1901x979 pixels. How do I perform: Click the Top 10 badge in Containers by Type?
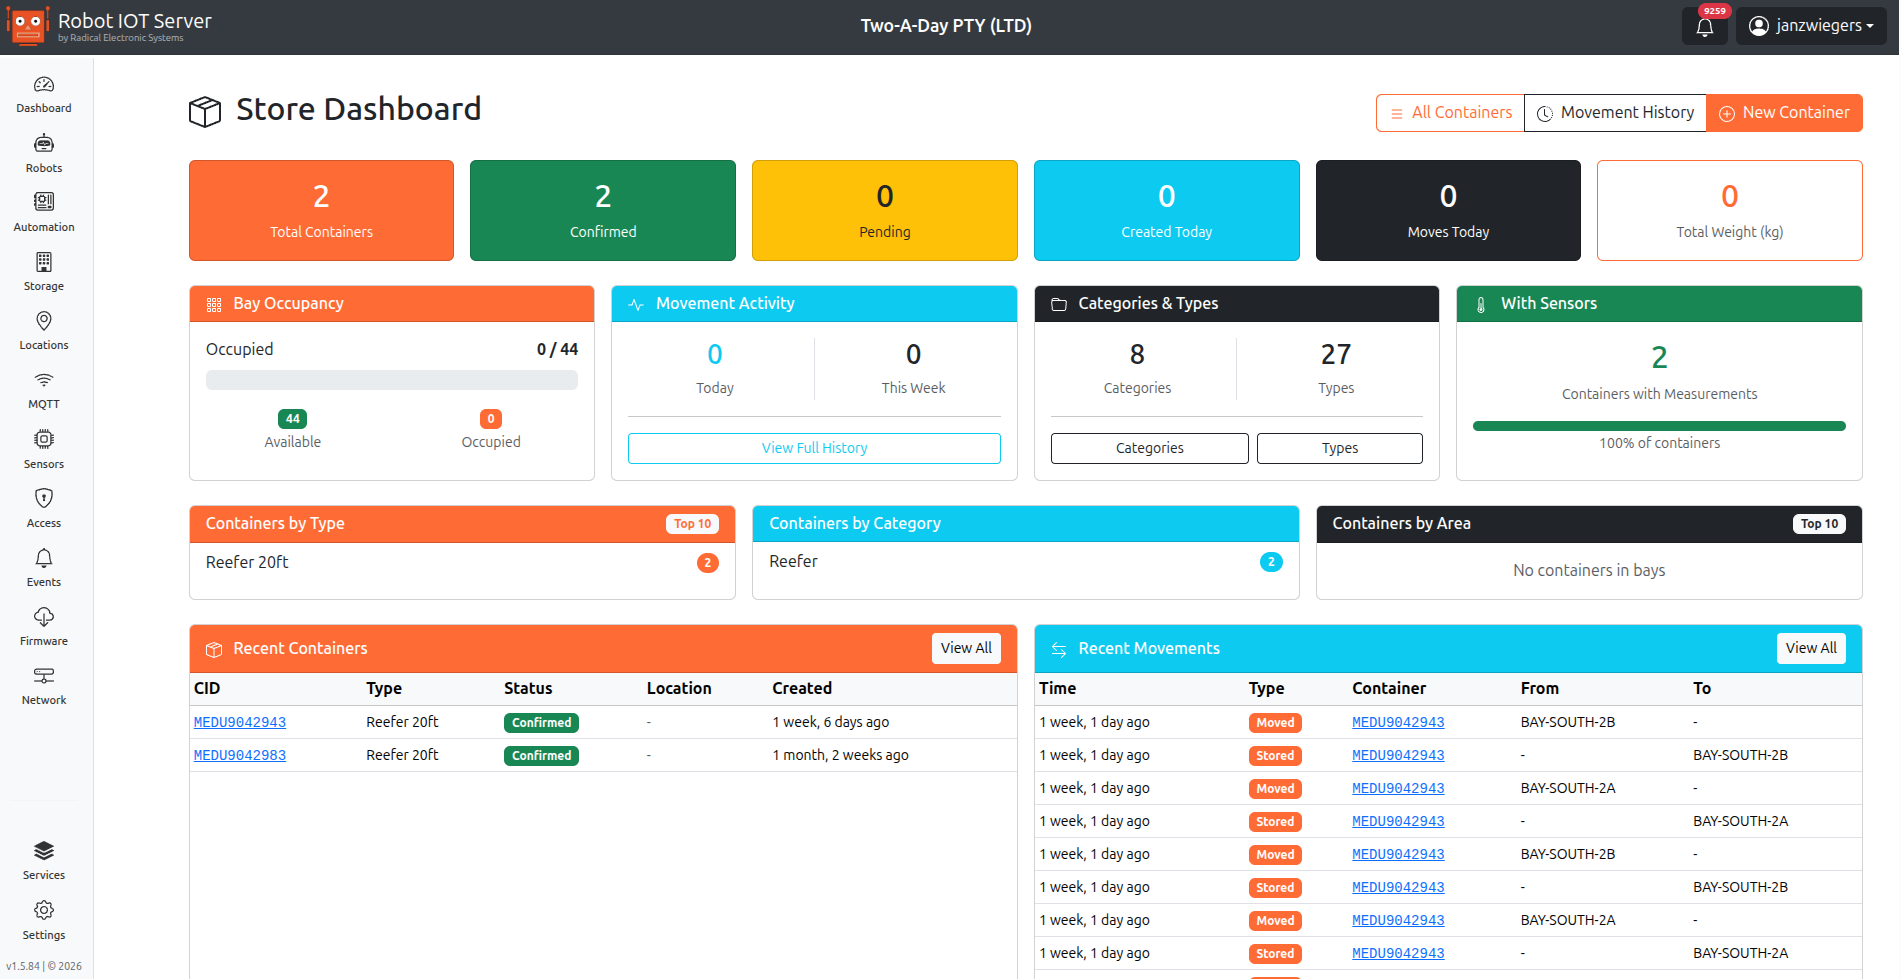click(692, 524)
